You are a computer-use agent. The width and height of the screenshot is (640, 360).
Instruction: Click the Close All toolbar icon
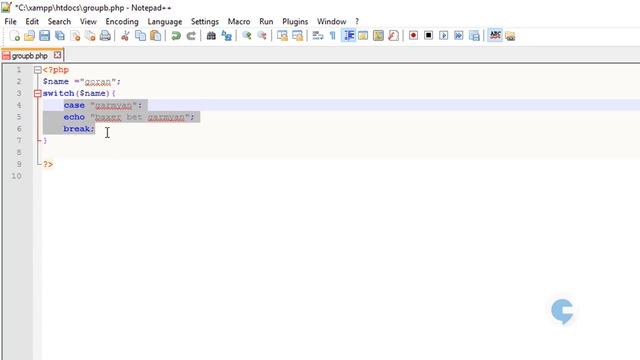90,36
